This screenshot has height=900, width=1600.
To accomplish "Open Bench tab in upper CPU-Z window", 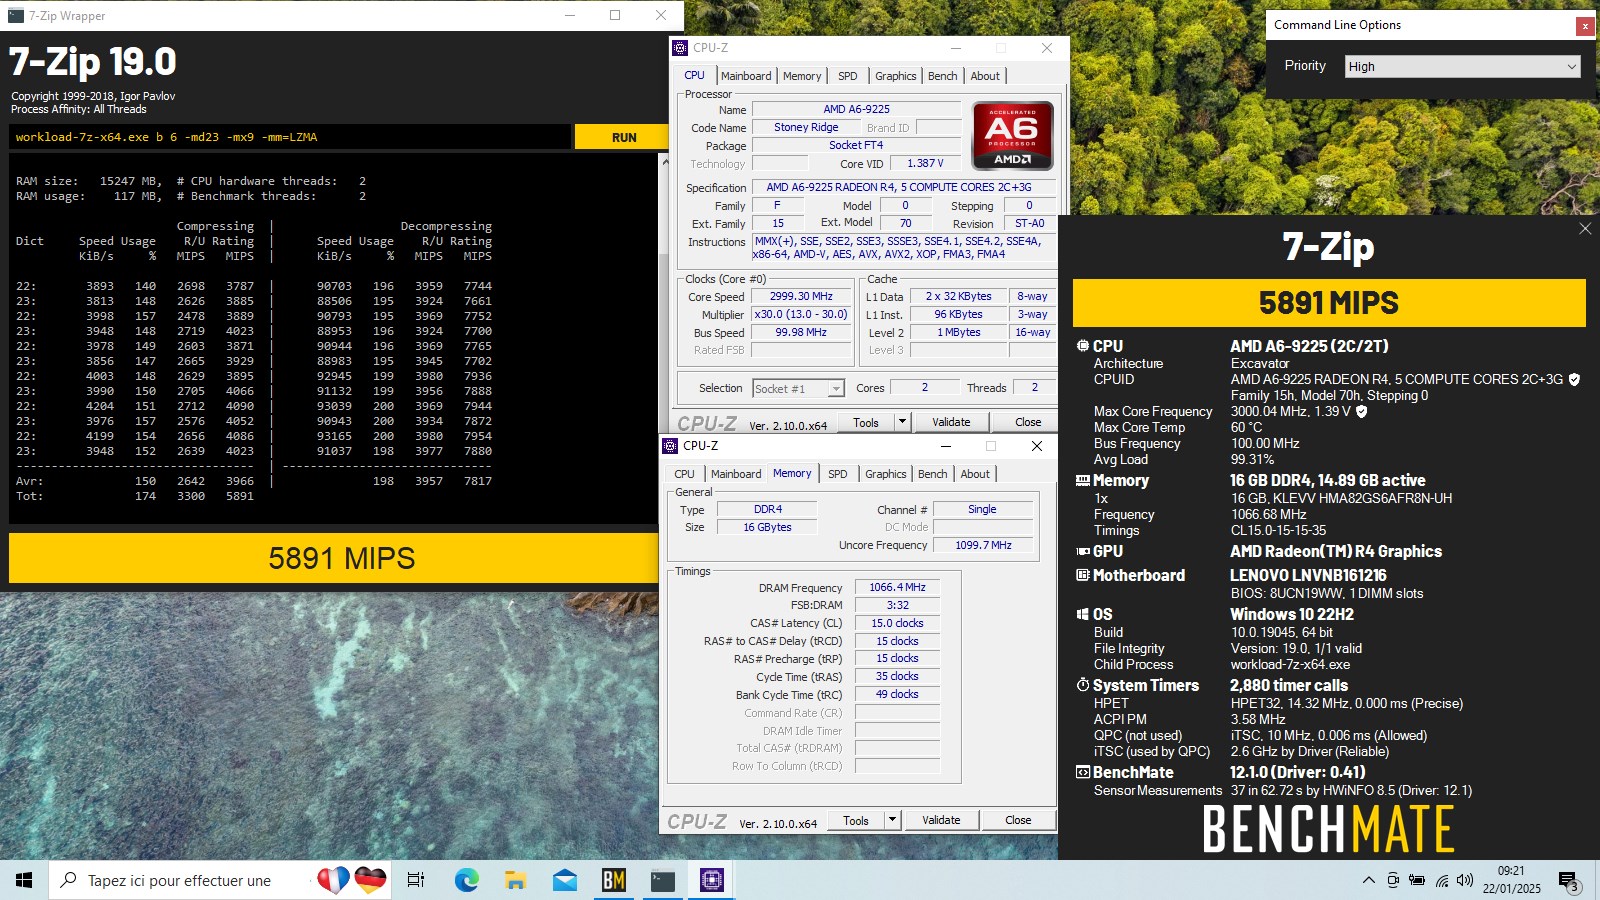I will pos(943,76).
